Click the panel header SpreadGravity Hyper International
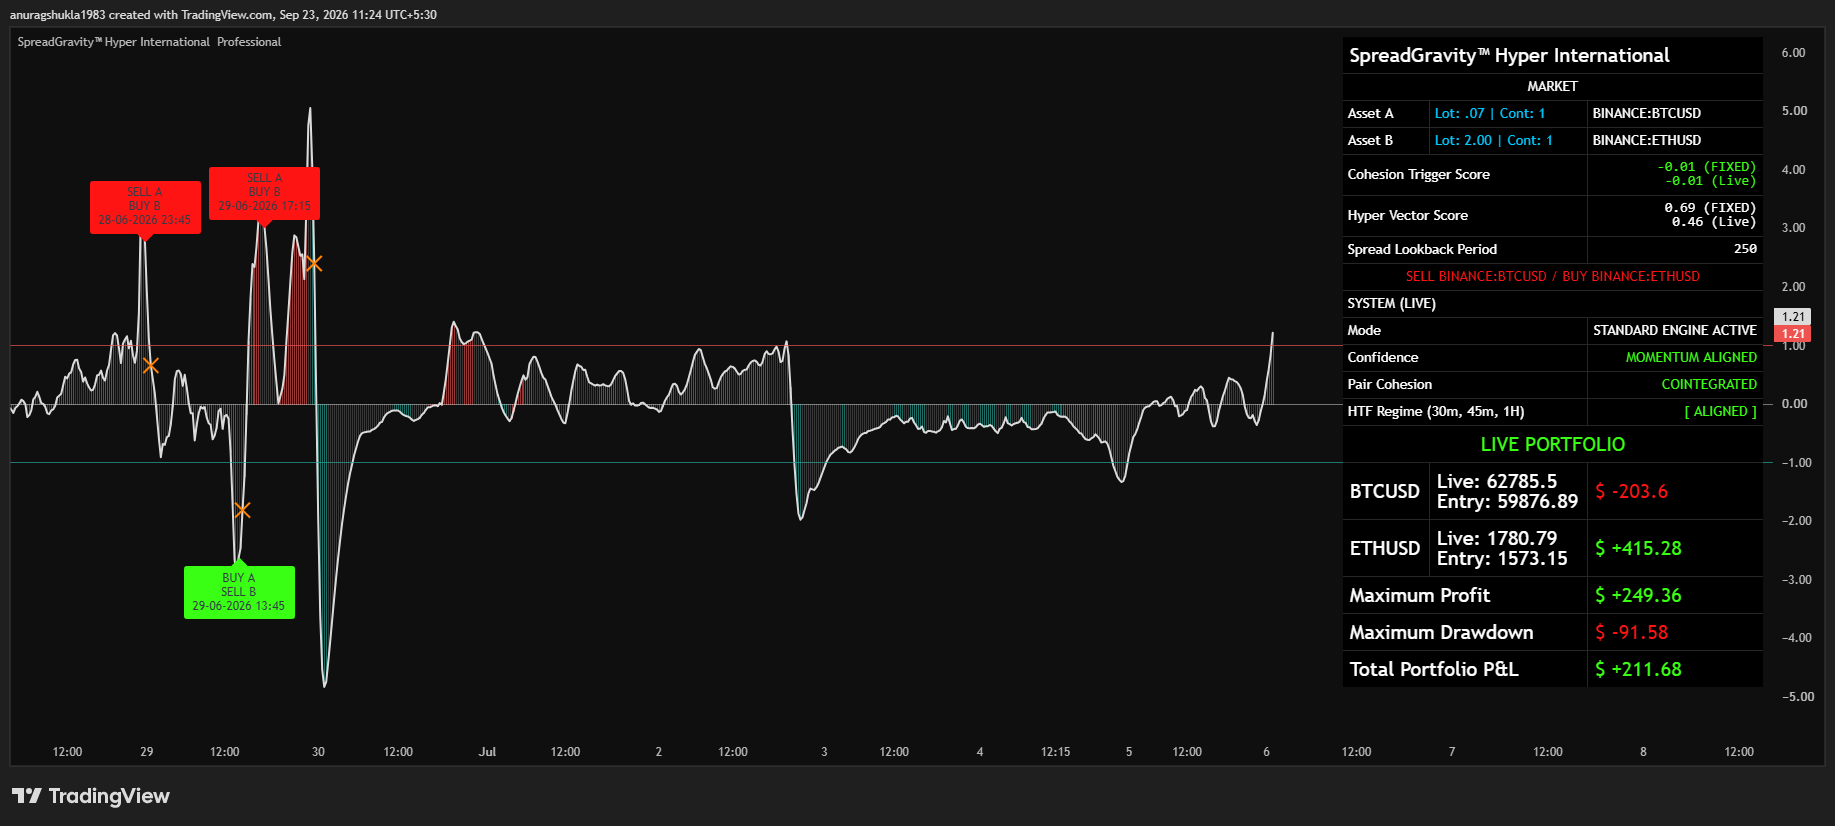Viewport: 1835px width, 826px height. (x=1509, y=55)
